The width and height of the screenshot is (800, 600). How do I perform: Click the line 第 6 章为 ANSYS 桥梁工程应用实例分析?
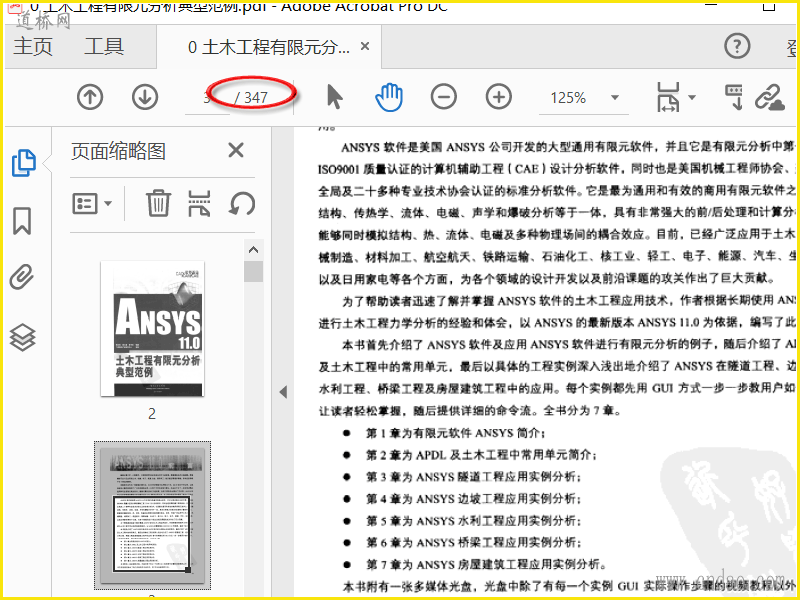tap(473, 542)
